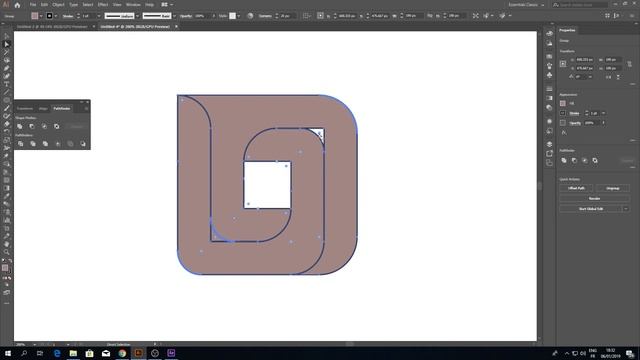The width and height of the screenshot is (640, 360).
Task: Click Trim in floating Pathfinder panel
Action: coord(33,144)
